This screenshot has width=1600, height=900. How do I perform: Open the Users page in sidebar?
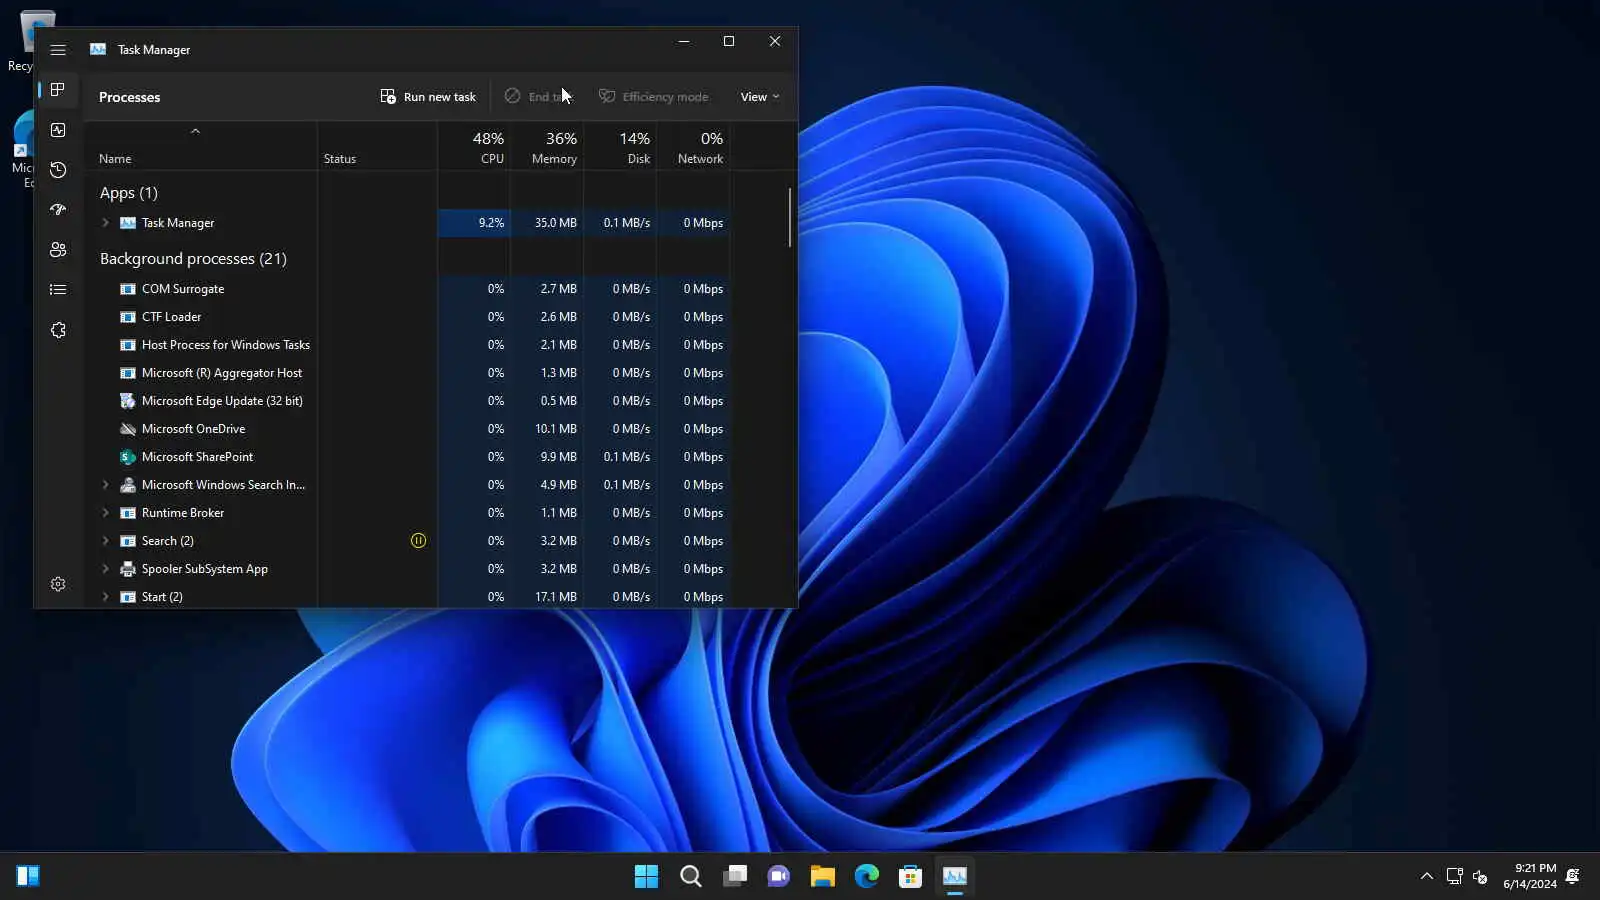(x=58, y=250)
